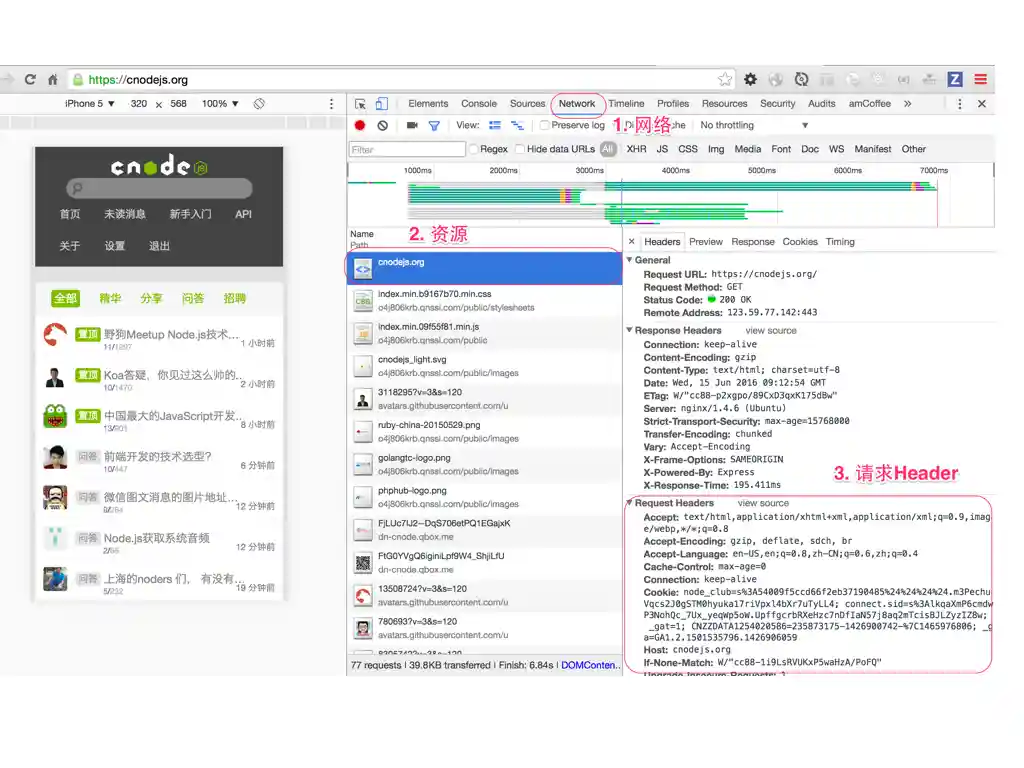1024x768 pixels.
Task: Click browser address bar URL
Action: coord(138,80)
